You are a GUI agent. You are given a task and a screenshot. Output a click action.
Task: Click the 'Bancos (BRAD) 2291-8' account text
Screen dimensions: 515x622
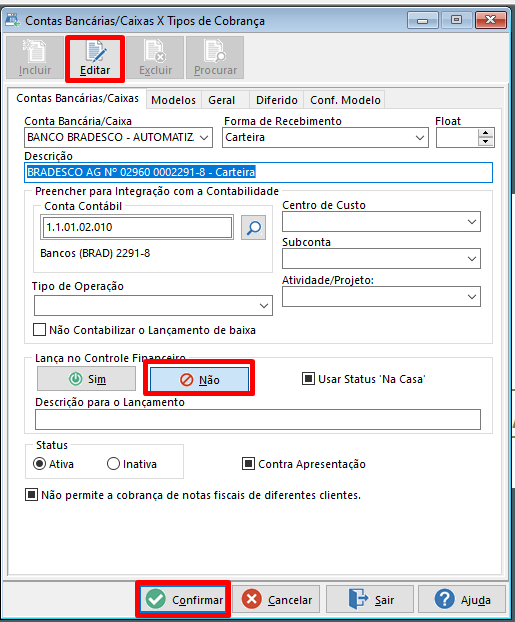point(95,253)
